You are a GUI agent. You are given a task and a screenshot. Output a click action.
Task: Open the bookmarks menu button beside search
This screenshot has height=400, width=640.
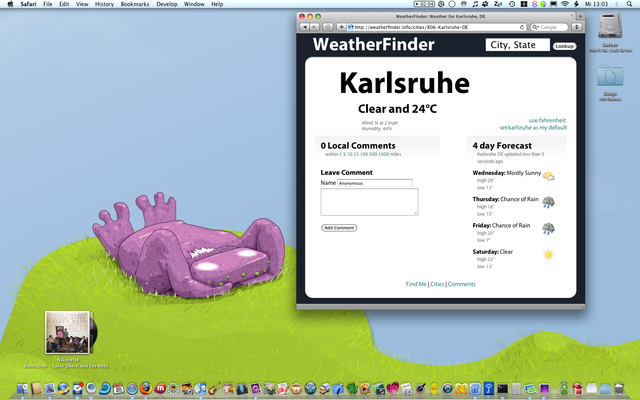point(576,27)
